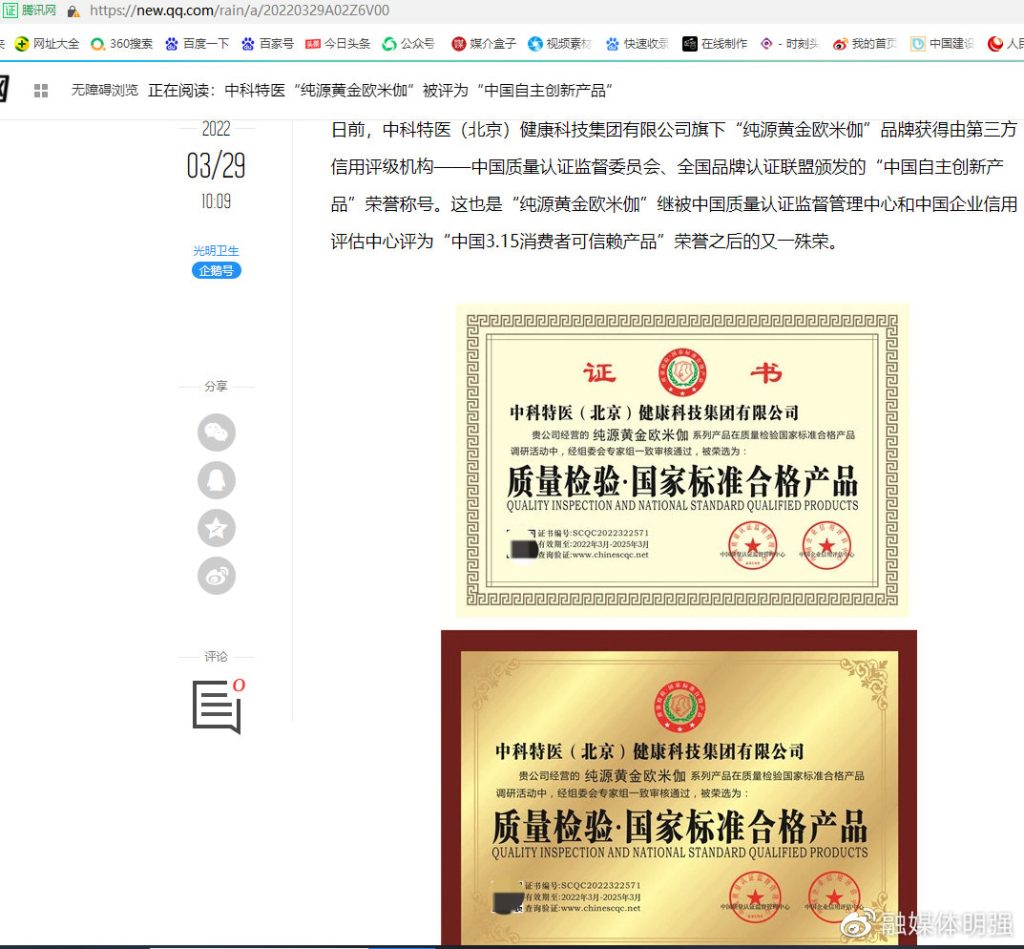
Task: Open the 百度一下 bookmark
Action: [197, 44]
